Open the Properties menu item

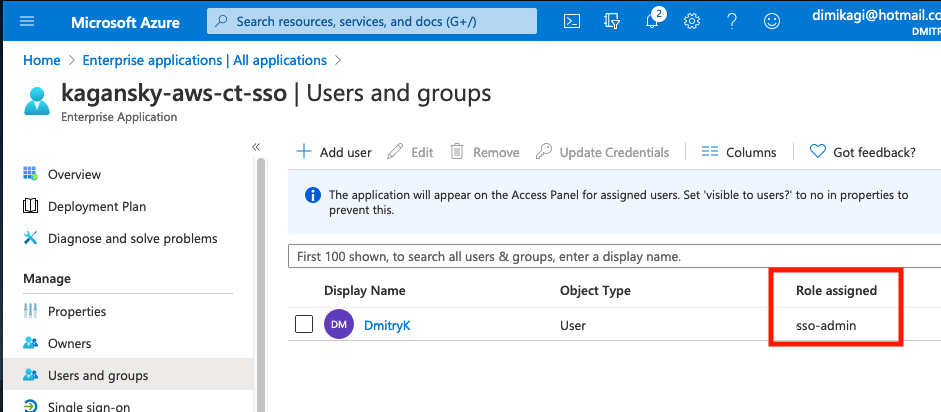pos(77,311)
